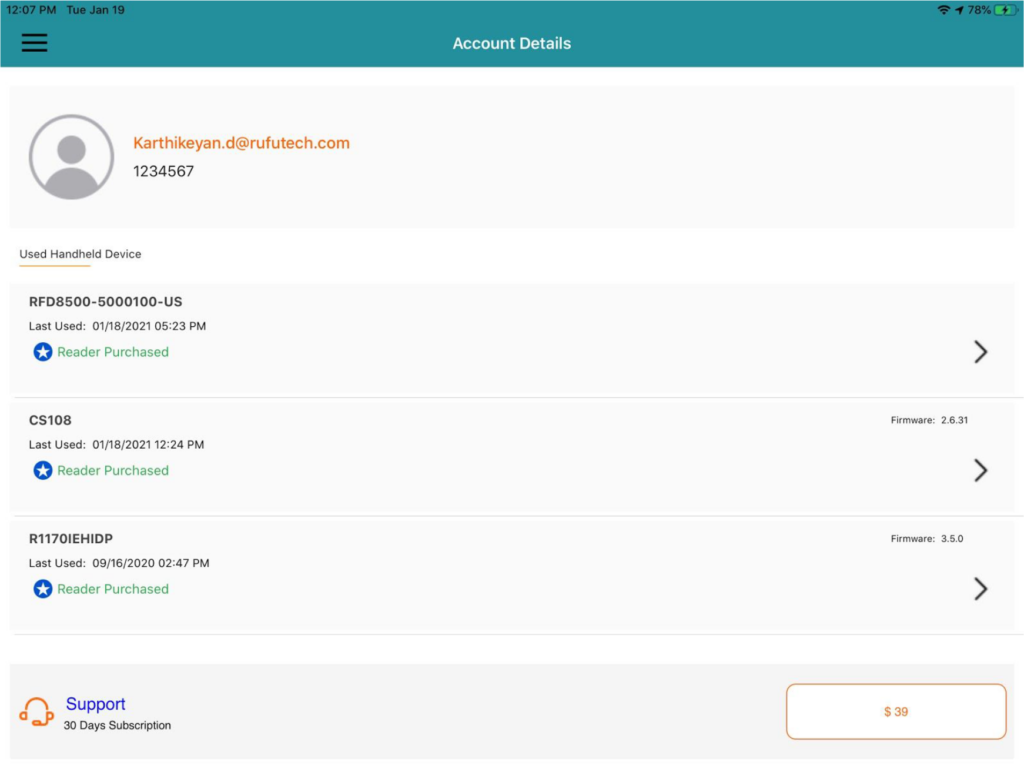Click the Account Details title
This screenshot has width=1024, height=769.
[x=511, y=43]
